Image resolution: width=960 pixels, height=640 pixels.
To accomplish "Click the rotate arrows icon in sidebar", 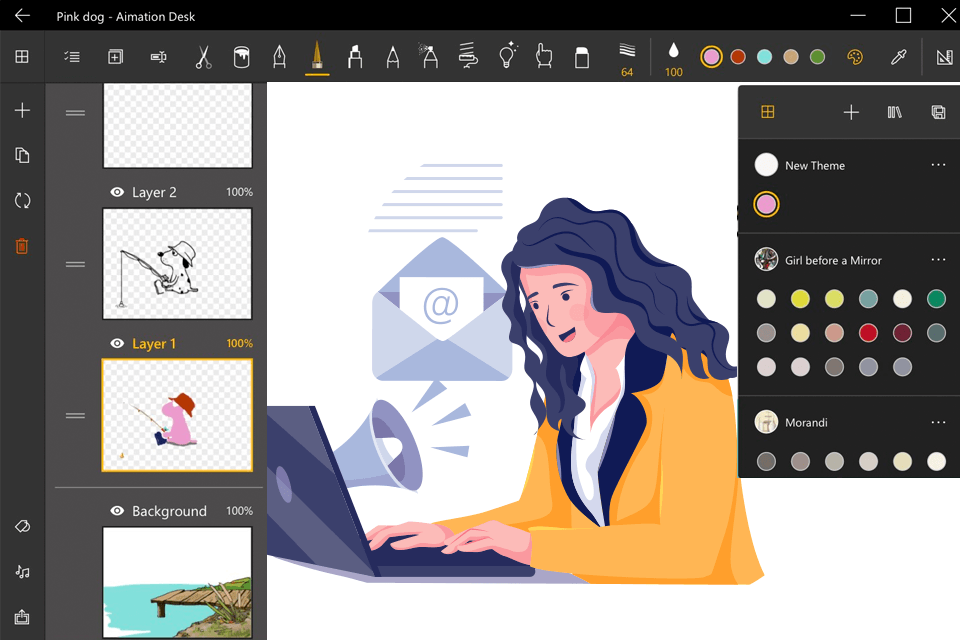I will [22, 200].
